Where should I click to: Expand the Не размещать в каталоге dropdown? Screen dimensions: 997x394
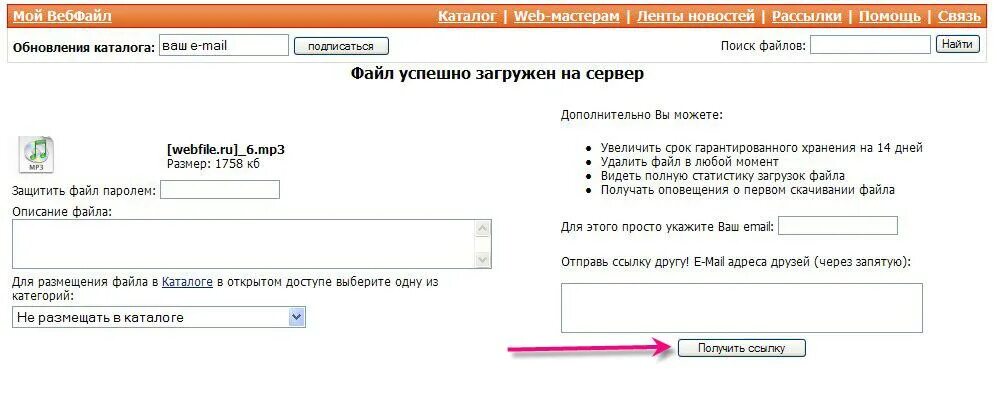click(x=159, y=317)
